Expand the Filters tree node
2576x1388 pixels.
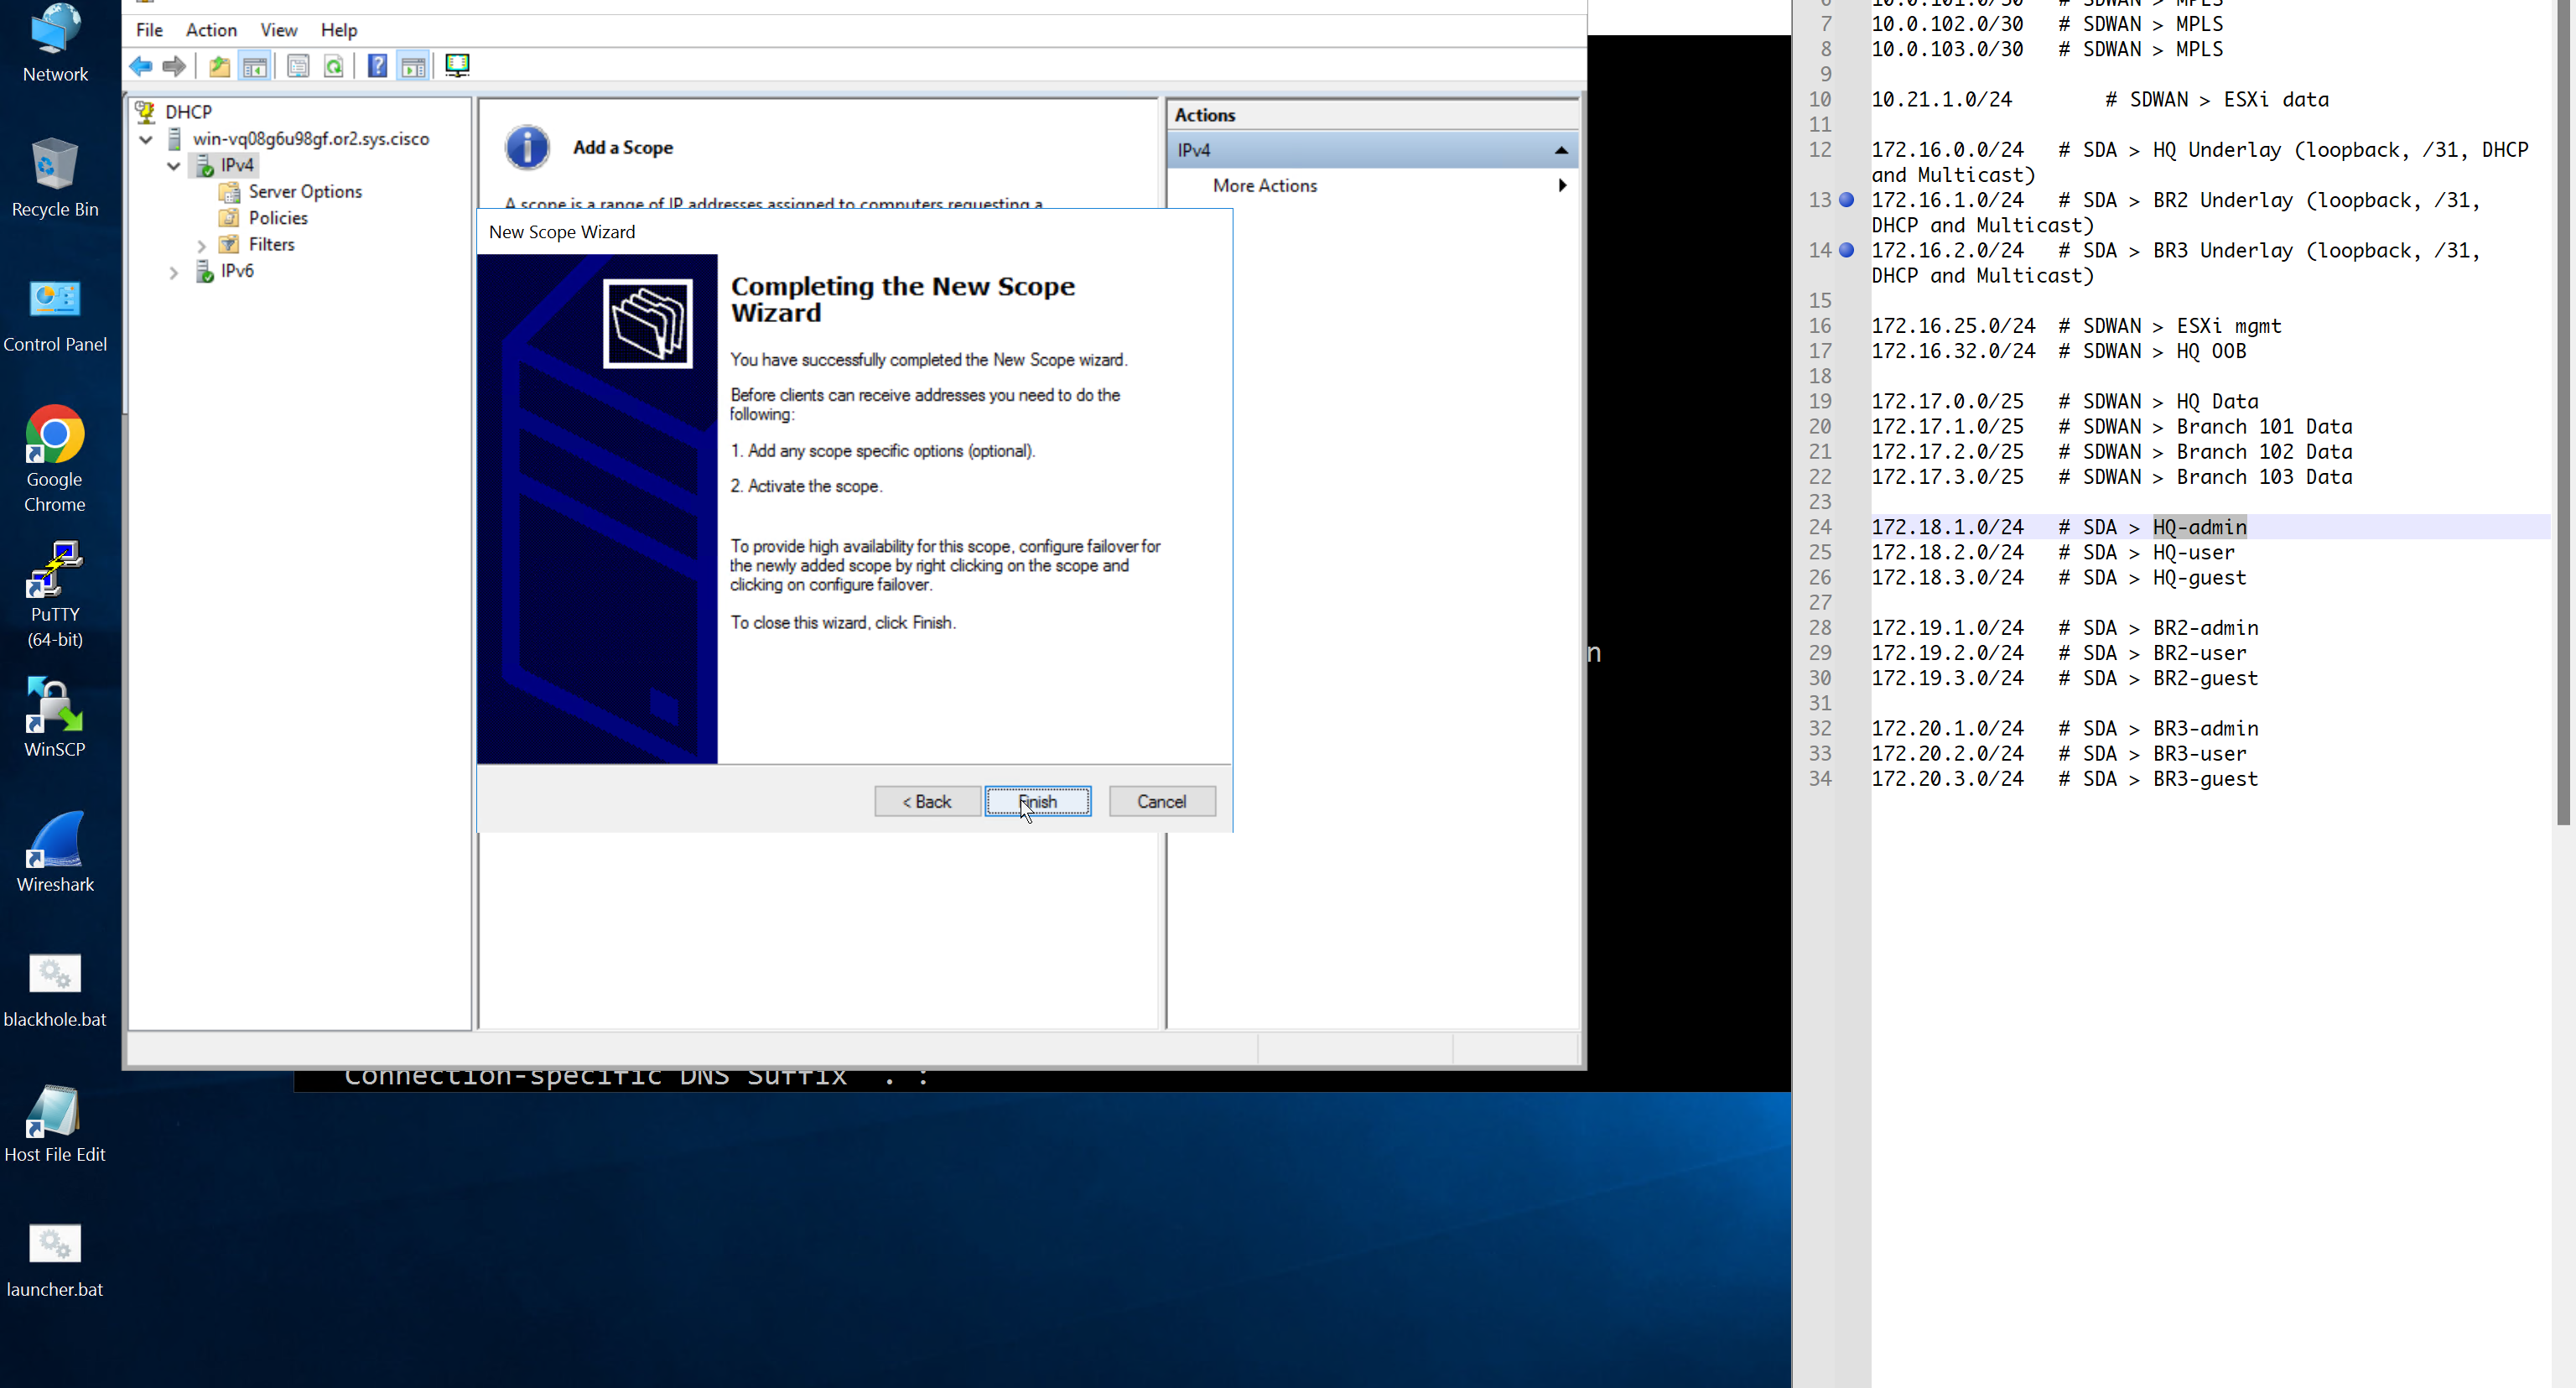[x=201, y=245]
